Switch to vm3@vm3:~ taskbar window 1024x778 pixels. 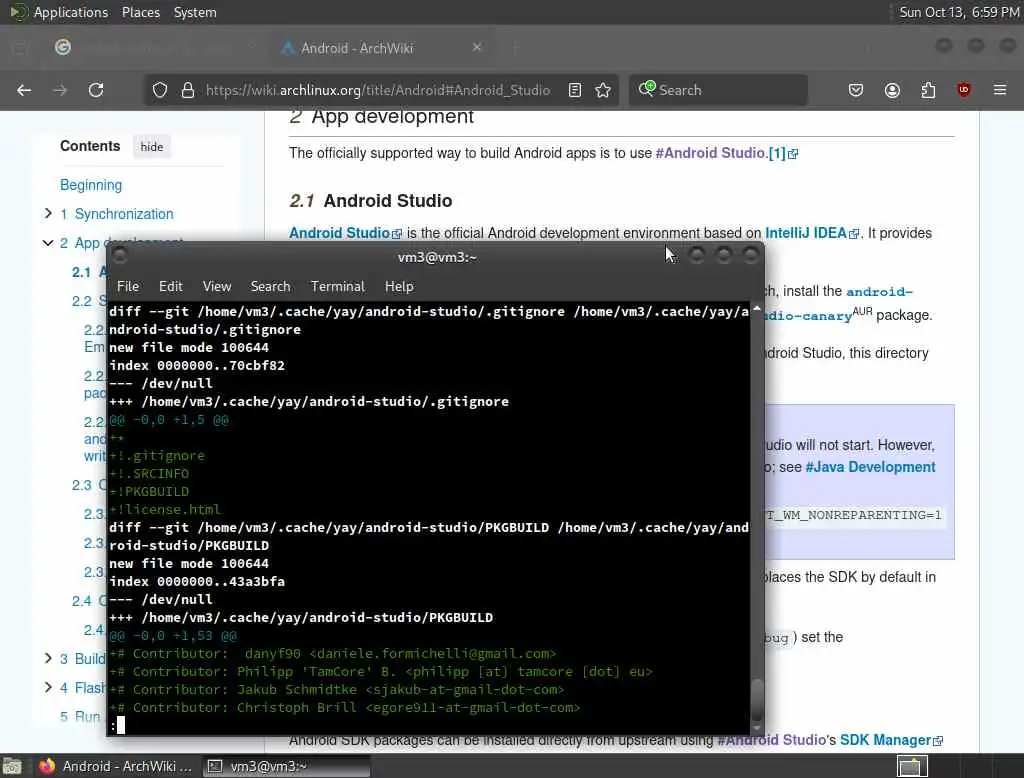coord(285,766)
